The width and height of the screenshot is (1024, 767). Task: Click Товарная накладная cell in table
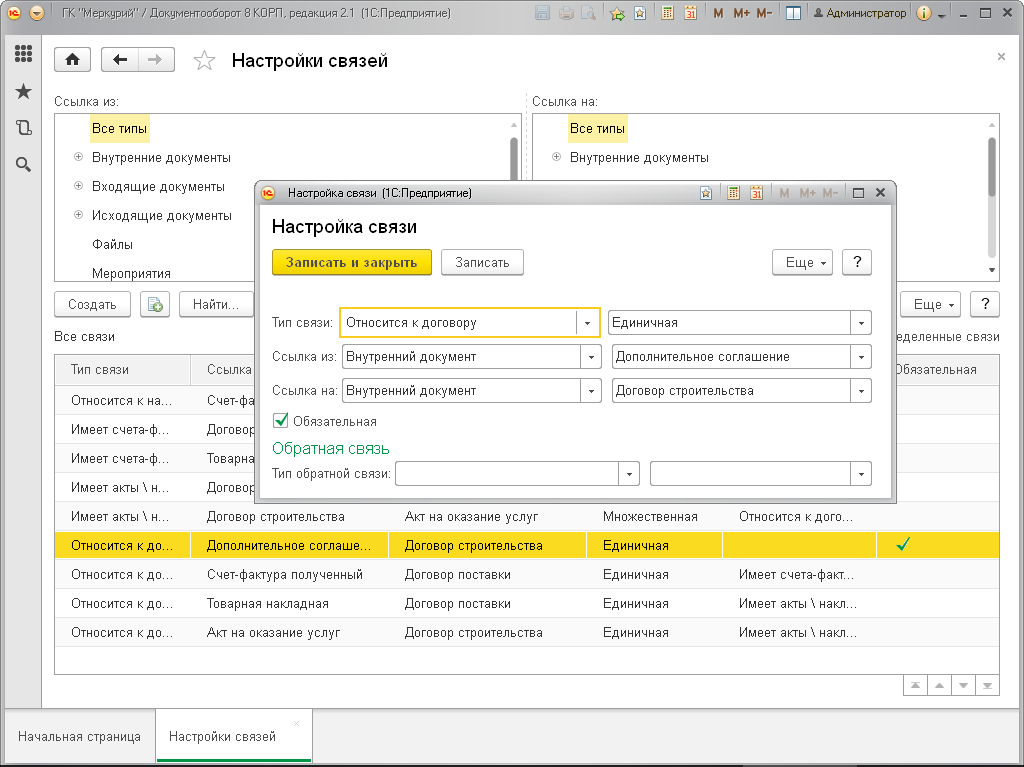coord(268,604)
